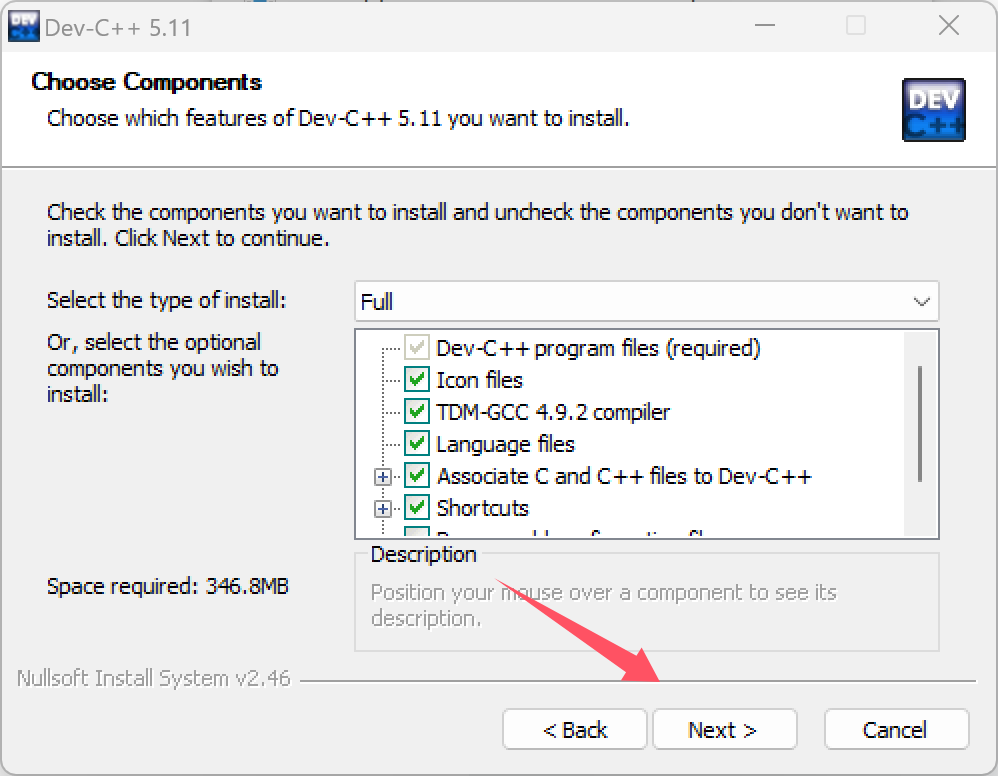Cancel the installation

tap(896, 730)
